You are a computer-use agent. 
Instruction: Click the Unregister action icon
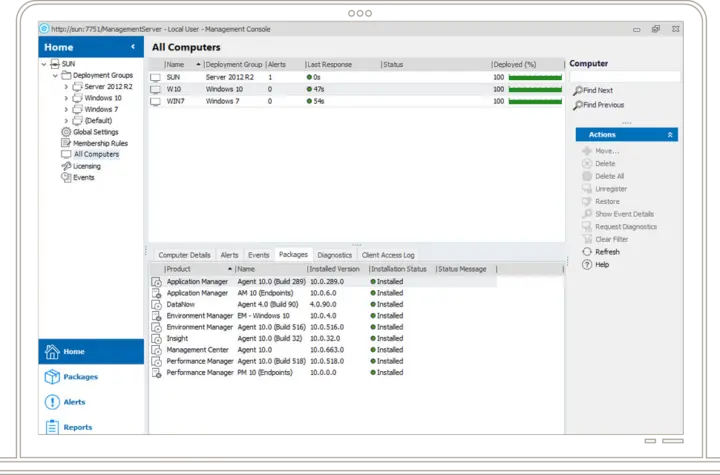coord(587,189)
